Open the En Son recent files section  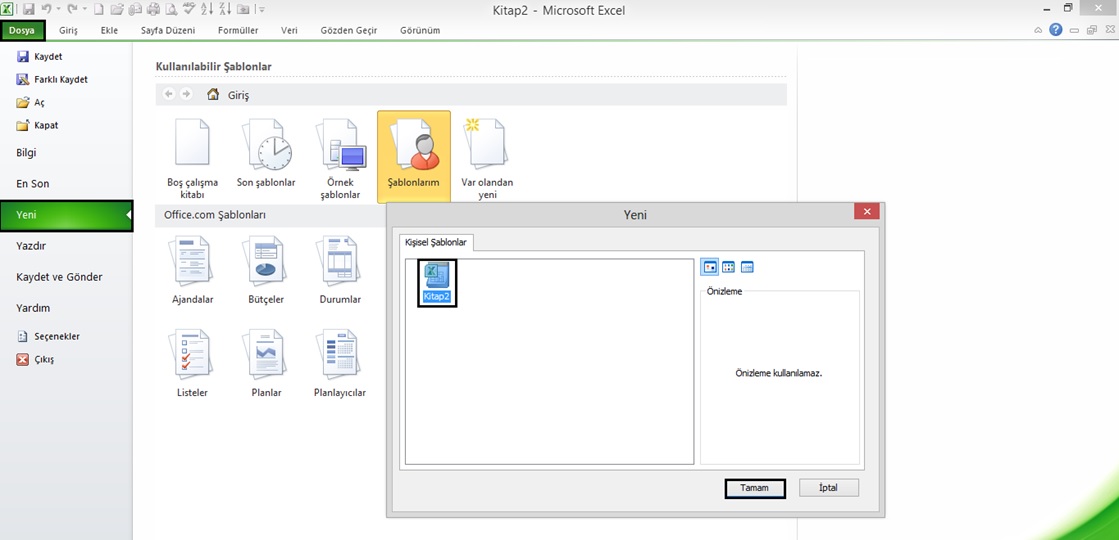[x=33, y=183]
